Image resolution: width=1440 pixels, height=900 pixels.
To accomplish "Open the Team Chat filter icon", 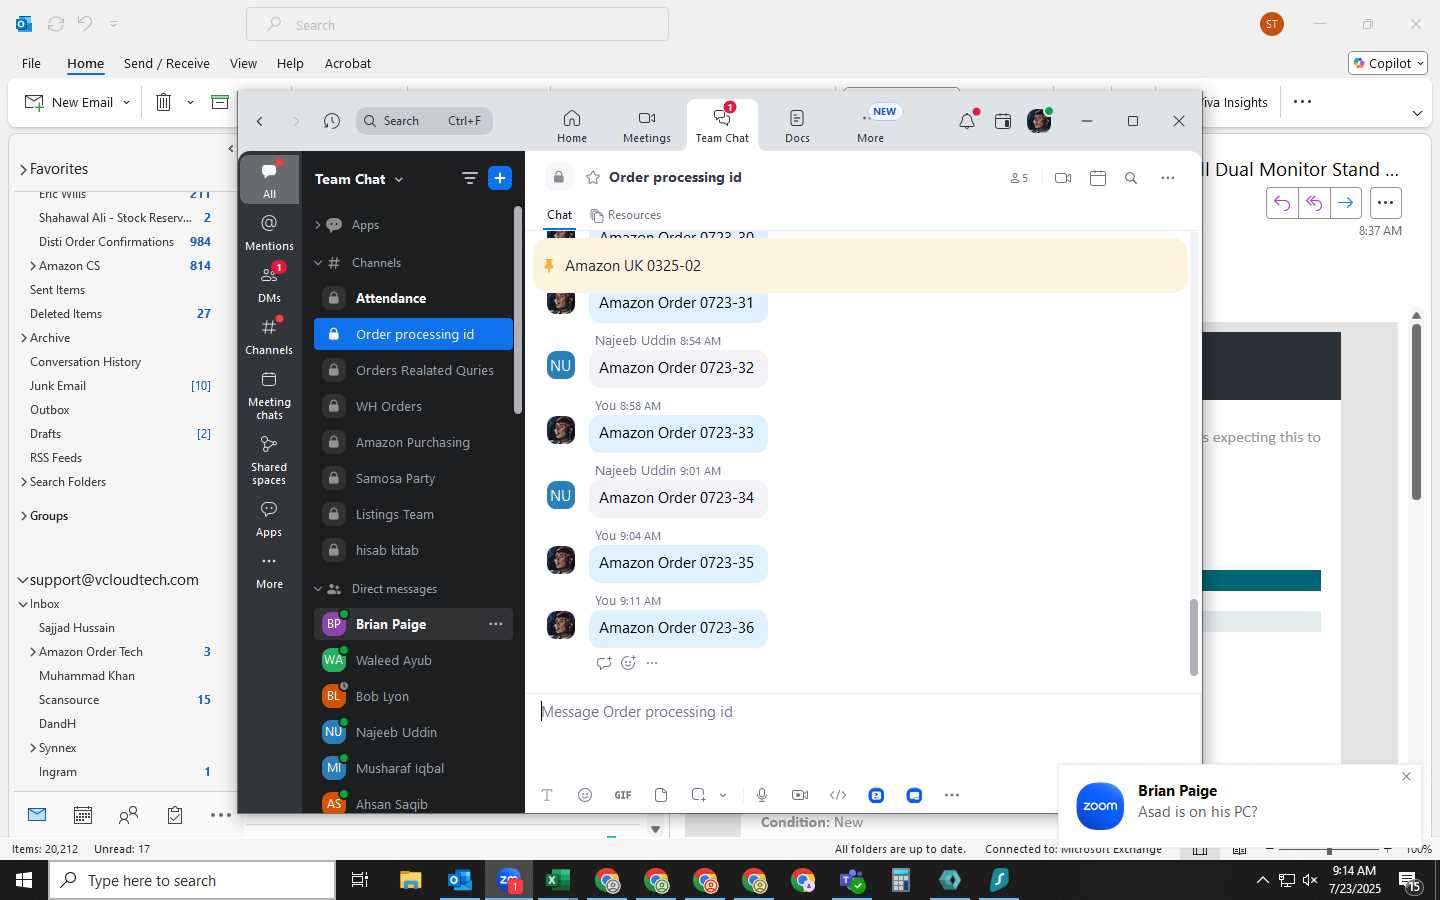I will [469, 178].
